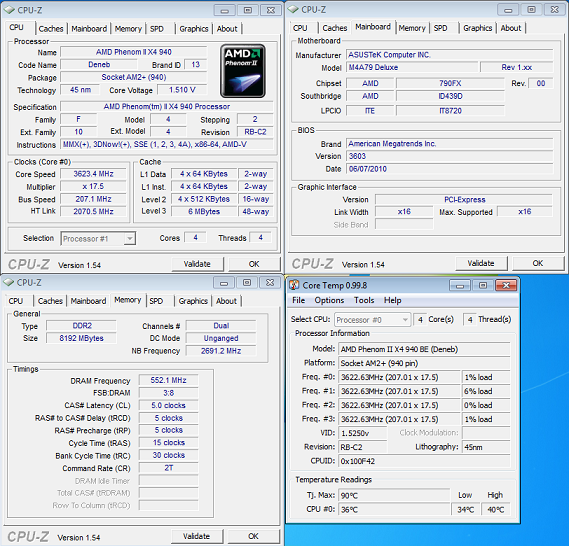Open Caches tab in Memory CPU-Z window

coord(50,301)
